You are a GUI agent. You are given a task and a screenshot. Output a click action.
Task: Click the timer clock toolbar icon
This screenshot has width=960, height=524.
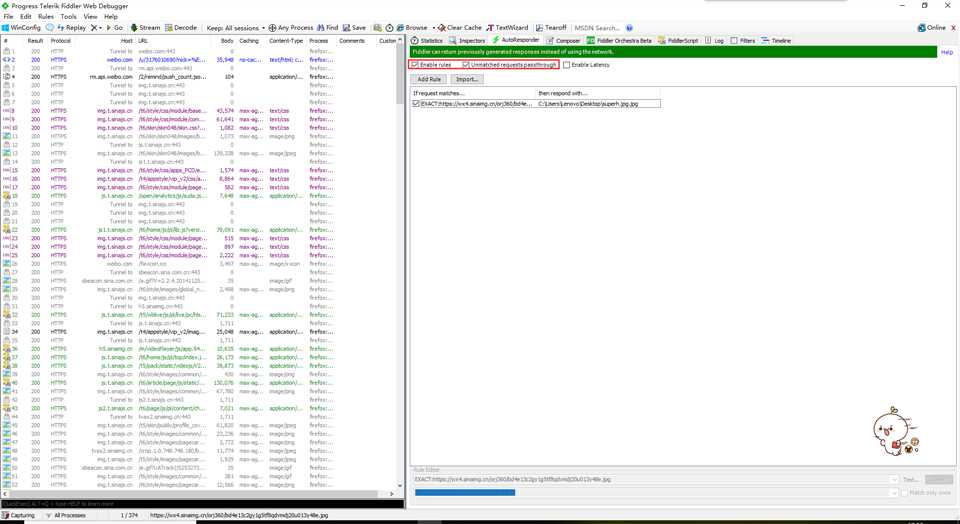[x=389, y=28]
